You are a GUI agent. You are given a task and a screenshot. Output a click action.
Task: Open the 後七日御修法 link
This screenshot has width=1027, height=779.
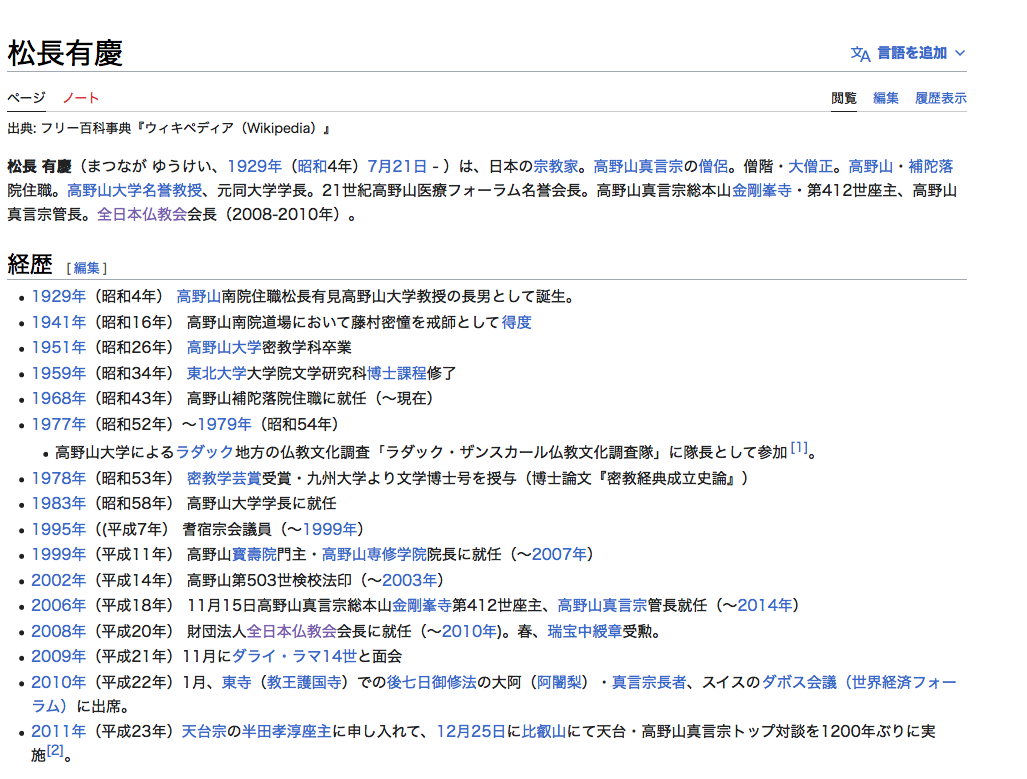coord(432,683)
